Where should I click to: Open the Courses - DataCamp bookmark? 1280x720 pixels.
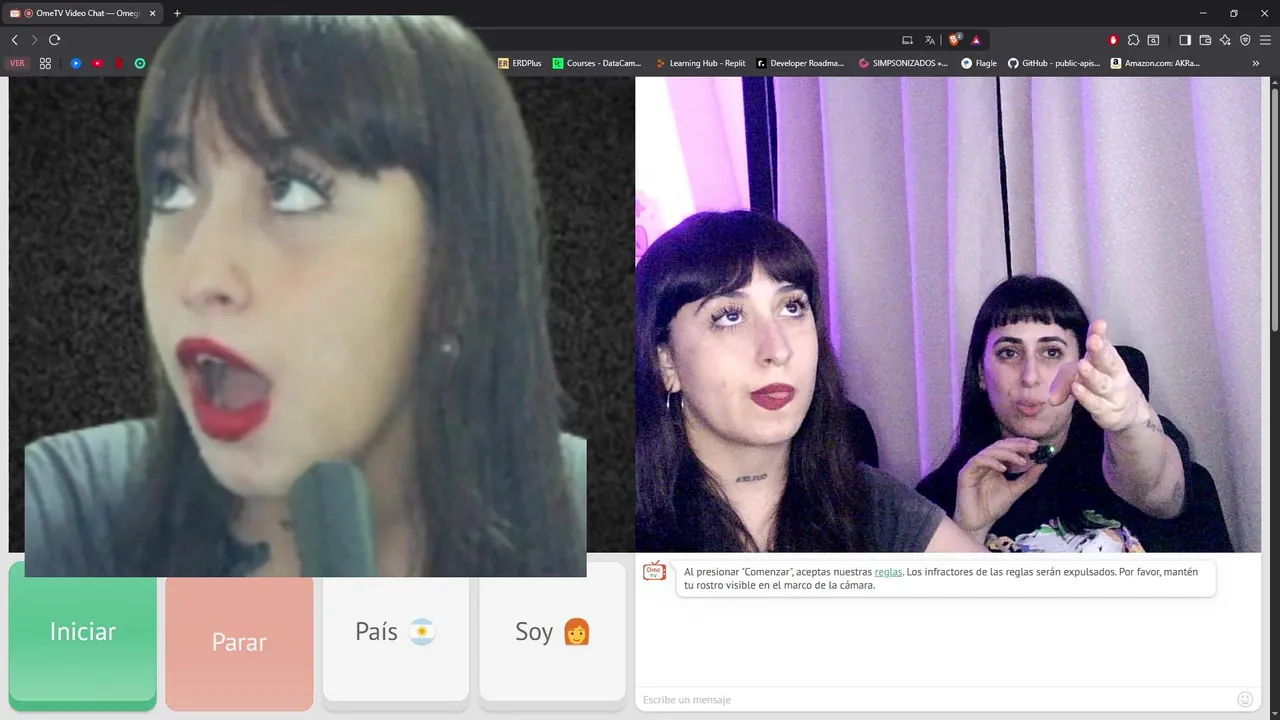[597, 63]
